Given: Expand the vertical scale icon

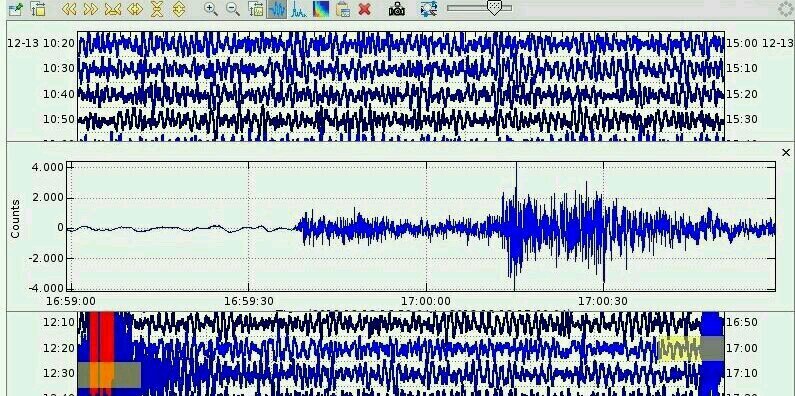Looking at the screenshot, I should [178, 9].
